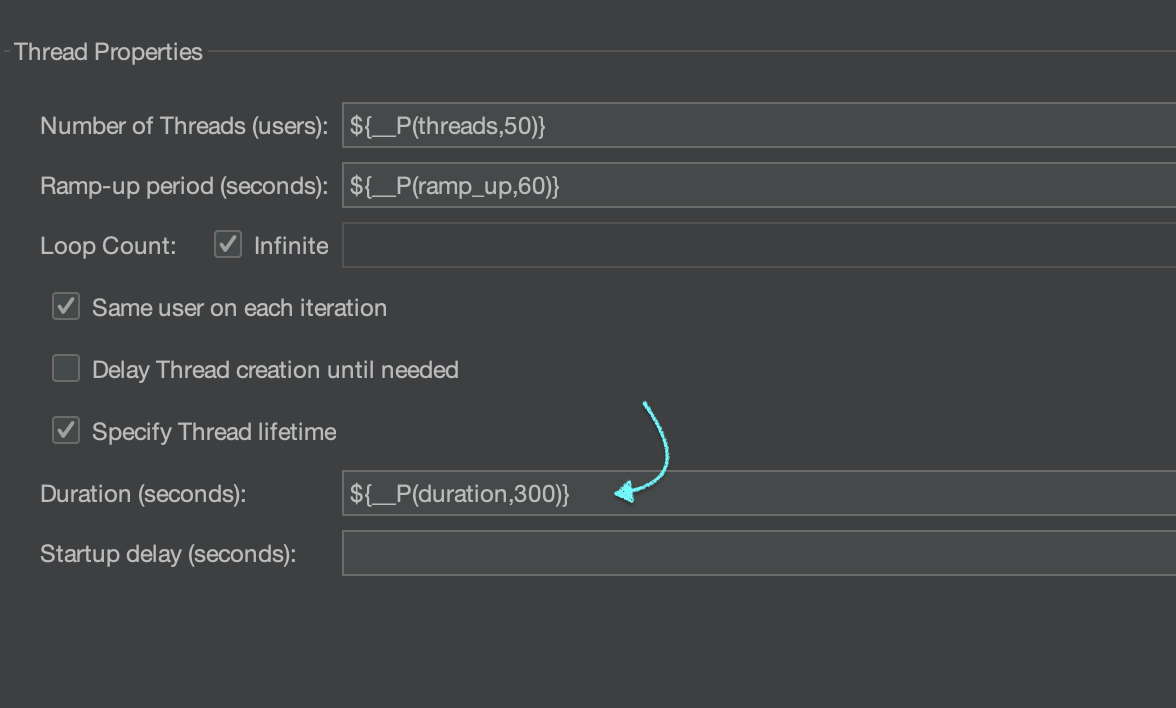
Task: Click the "Same user on each iteration" text
Action: tap(239, 308)
